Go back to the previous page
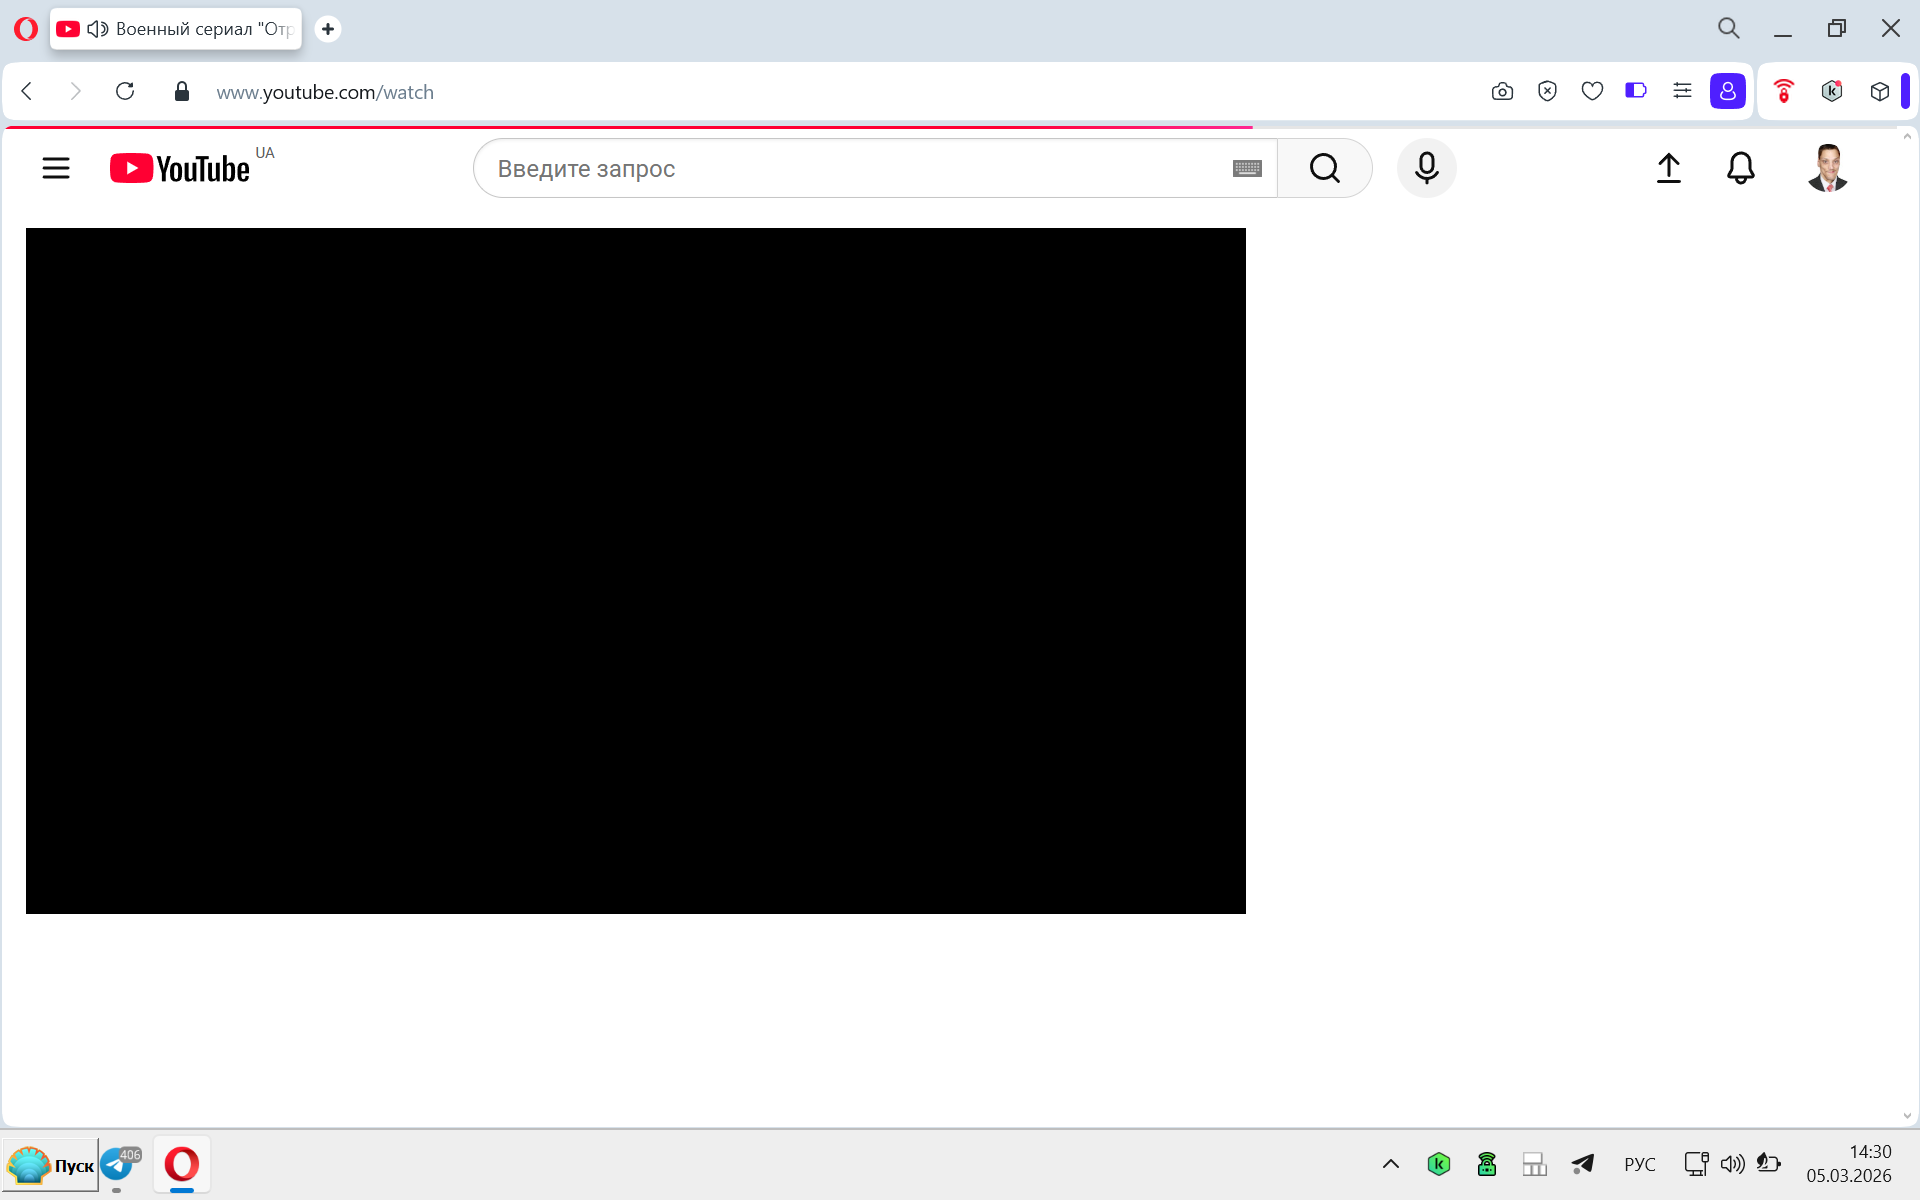 click(28, 92)
